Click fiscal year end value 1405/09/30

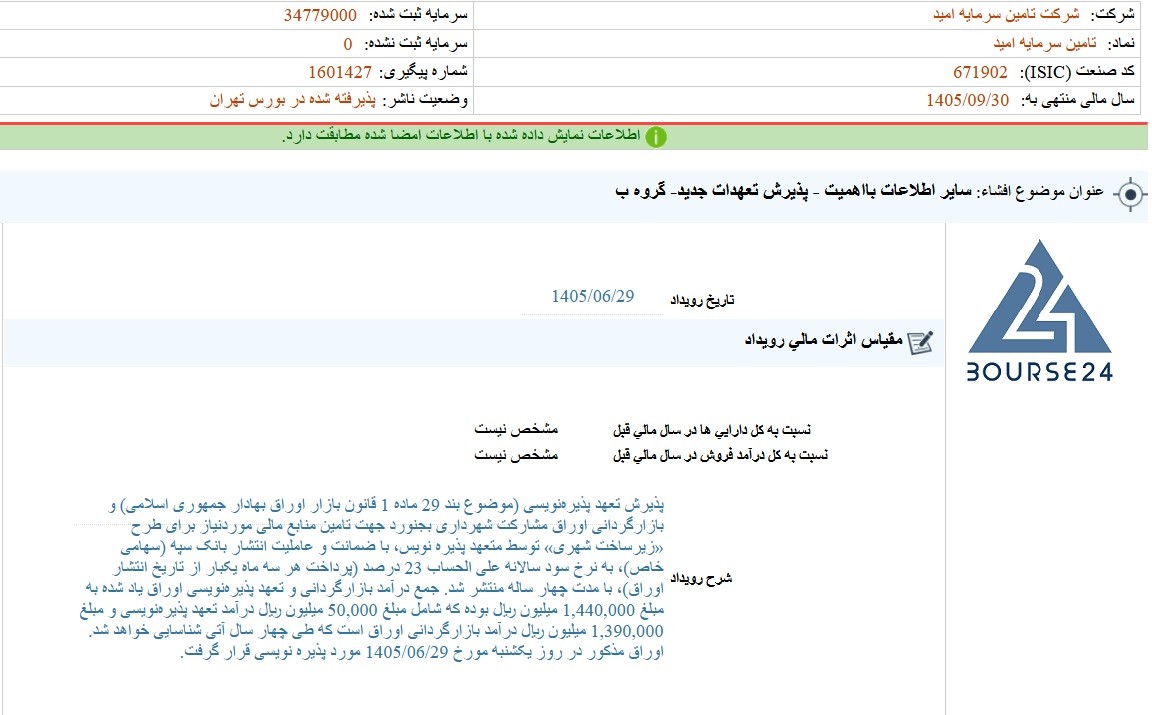967,101
